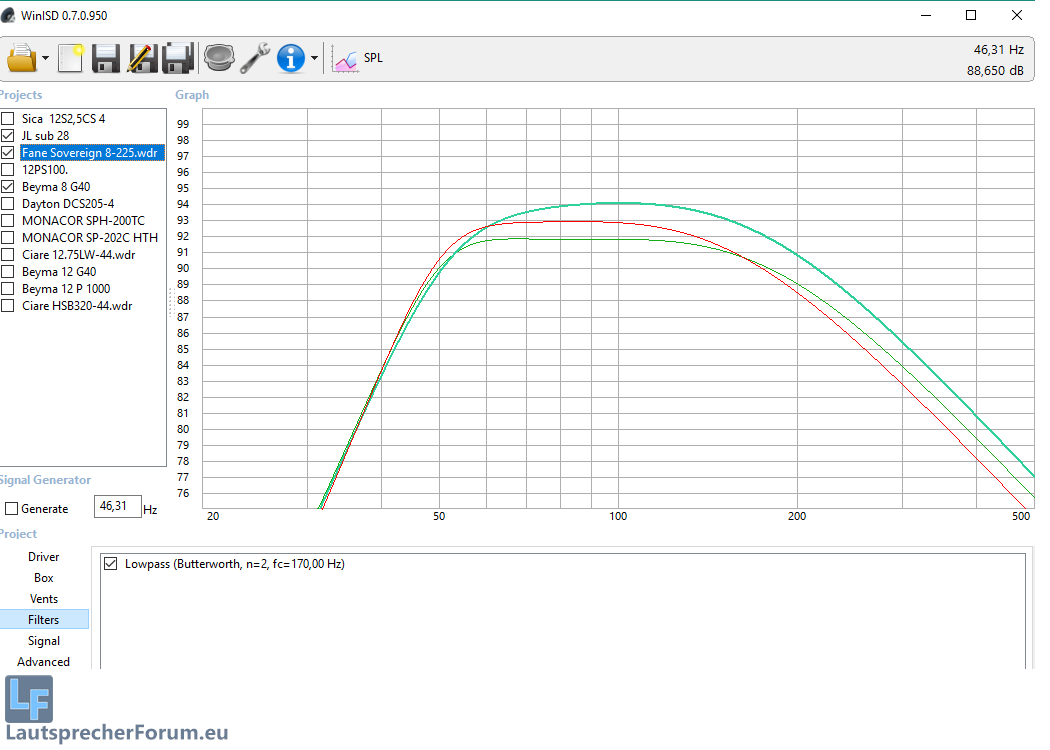The width and height of the screenshot is (1050, 750).
Task: Click the Save As pencil-and-disk icon
Action: pos(142,58)
